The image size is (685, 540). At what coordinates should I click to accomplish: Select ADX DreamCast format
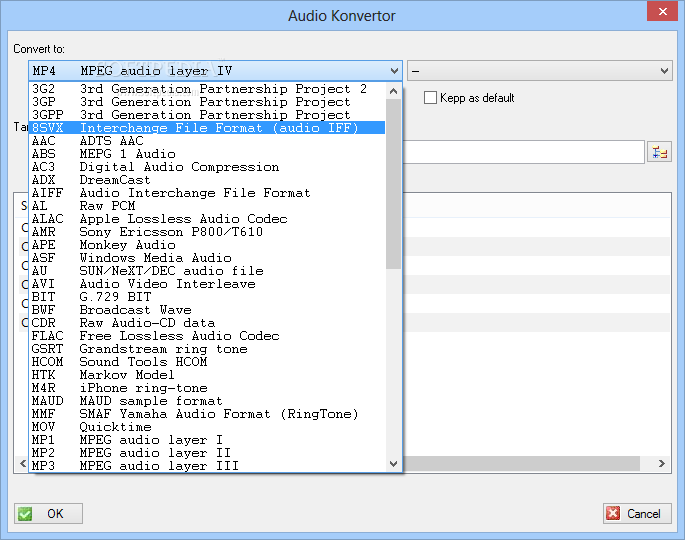point(207,180)
